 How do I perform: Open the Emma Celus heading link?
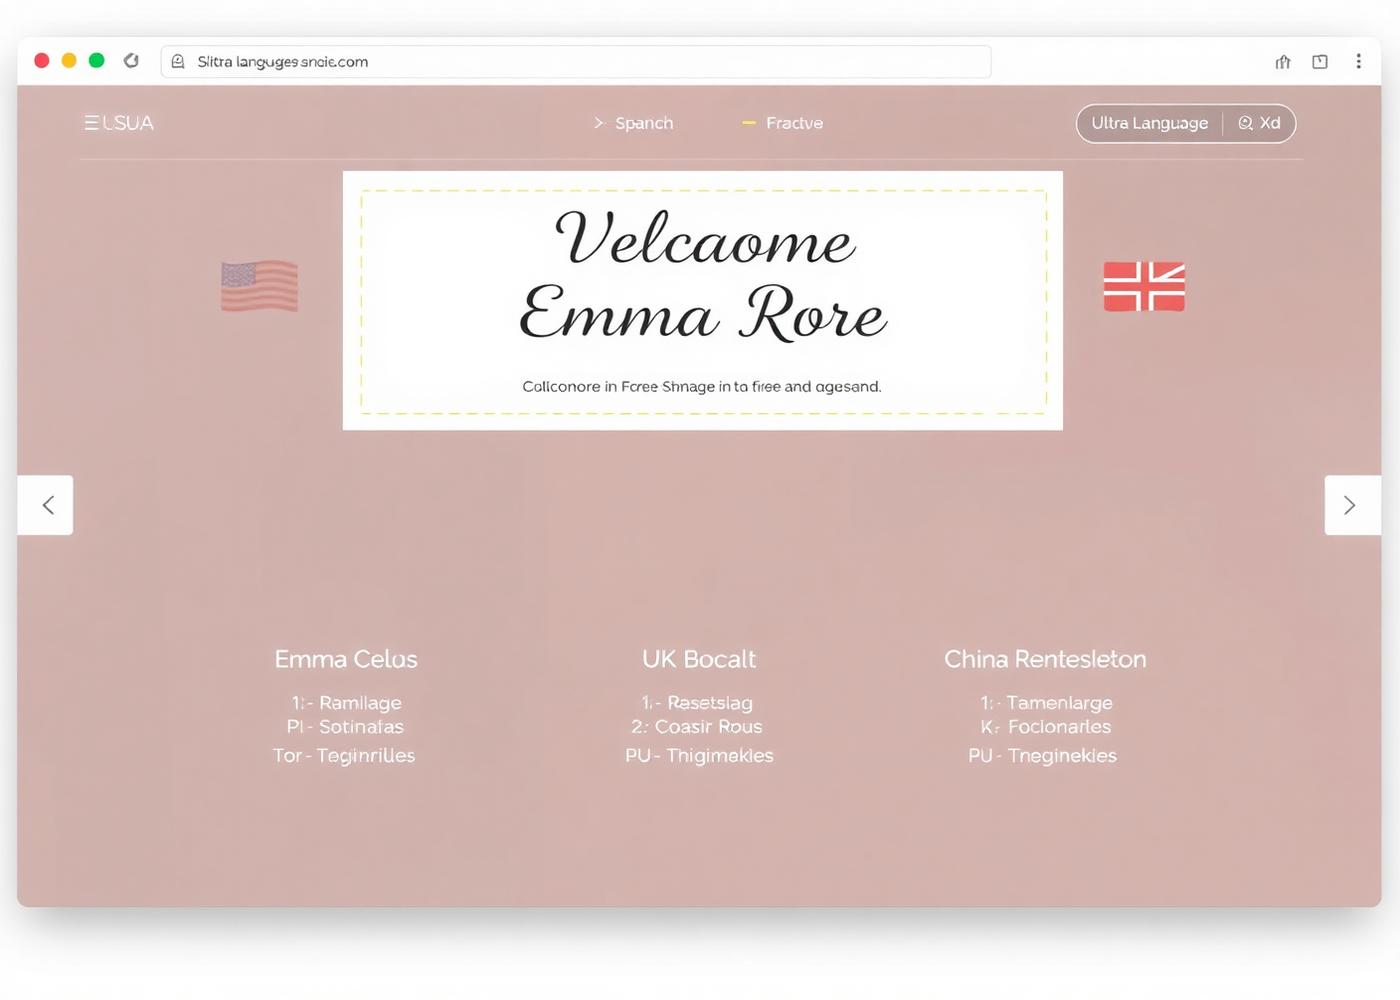coord(346,659)
